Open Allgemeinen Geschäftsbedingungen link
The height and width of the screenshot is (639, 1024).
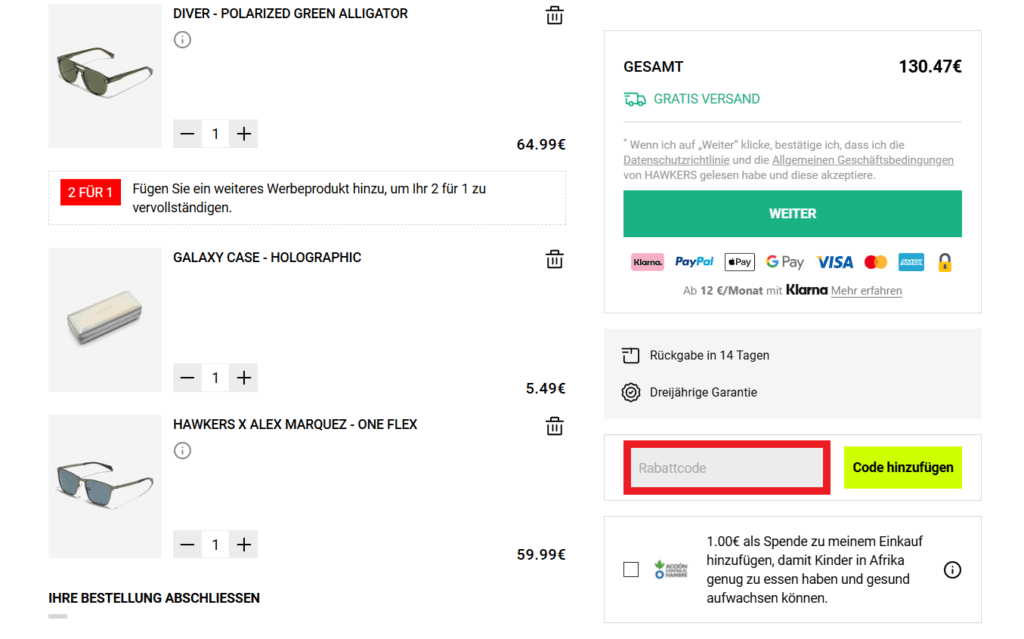(x=862, y=160)
